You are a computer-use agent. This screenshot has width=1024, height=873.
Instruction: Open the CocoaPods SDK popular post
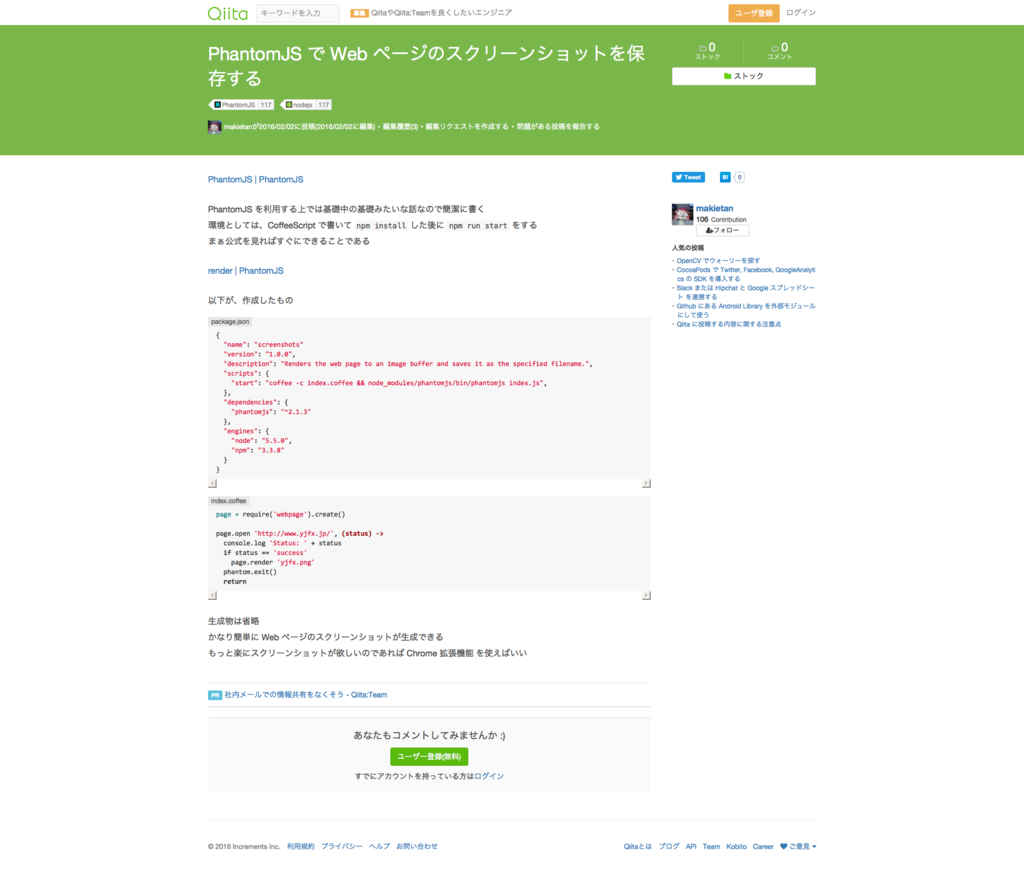pyautogui.click(x=746, y=274)
